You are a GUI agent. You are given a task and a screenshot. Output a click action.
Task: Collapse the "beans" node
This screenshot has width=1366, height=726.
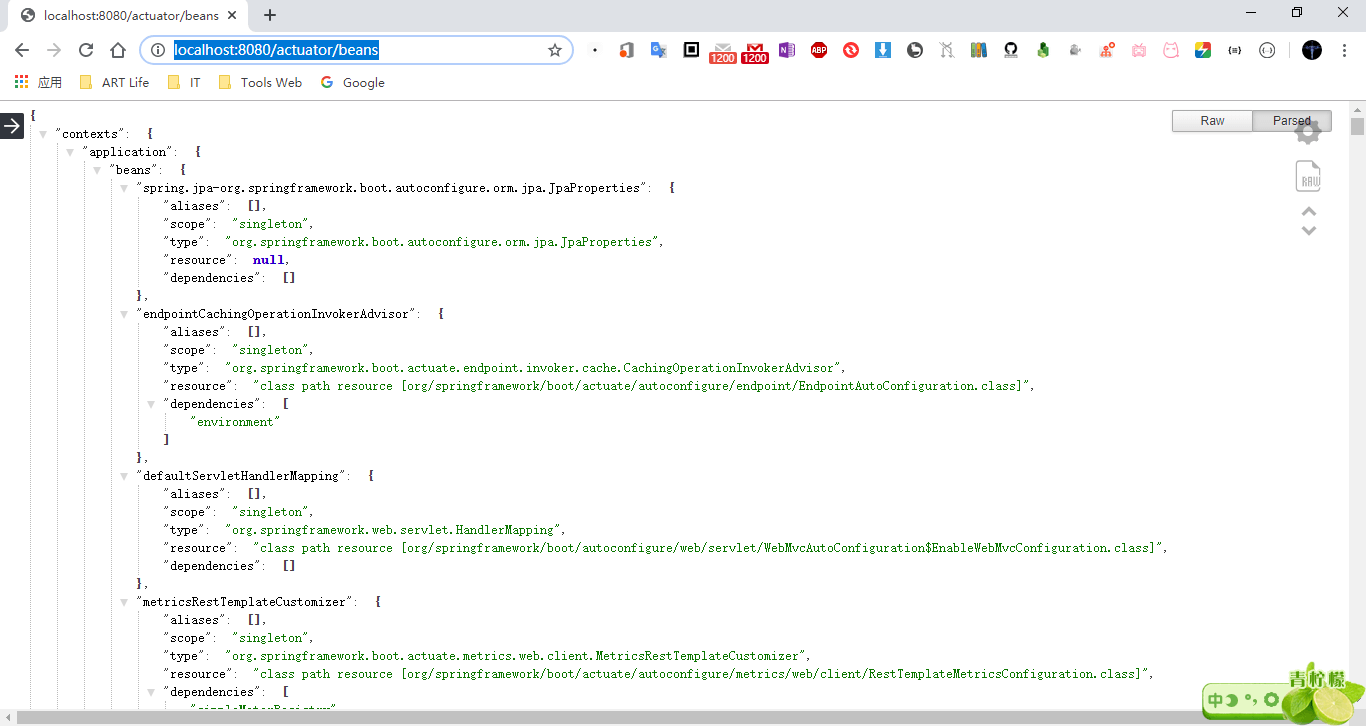click(x=98, y=170)
